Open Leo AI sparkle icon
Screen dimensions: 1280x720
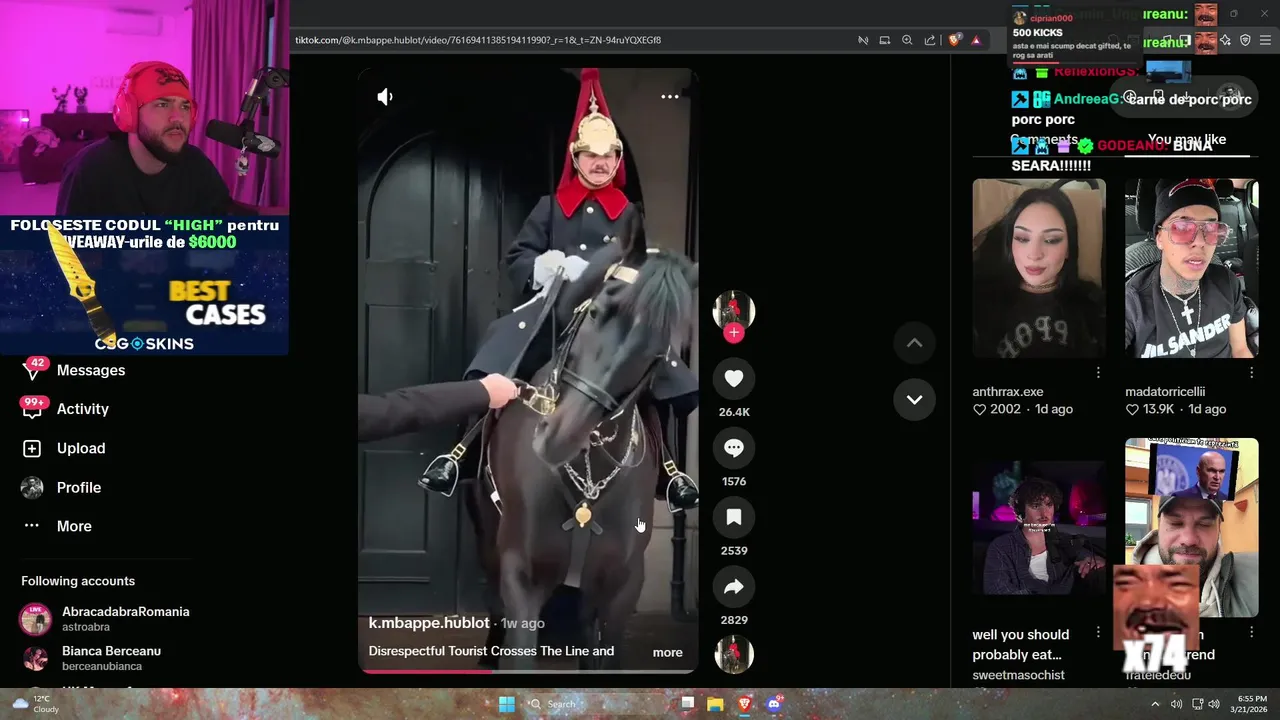[1225, 40]
